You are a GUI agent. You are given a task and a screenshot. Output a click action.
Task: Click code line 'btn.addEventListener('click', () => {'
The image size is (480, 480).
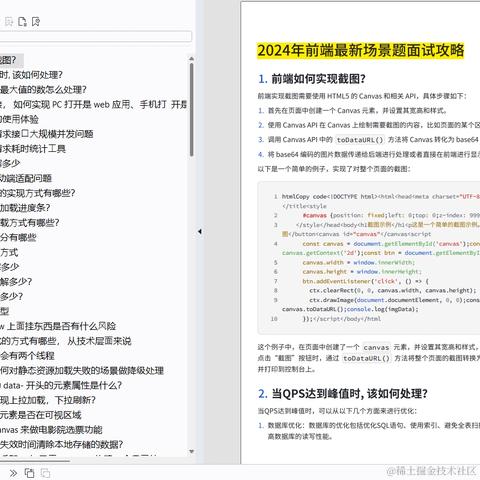point(365,281)
